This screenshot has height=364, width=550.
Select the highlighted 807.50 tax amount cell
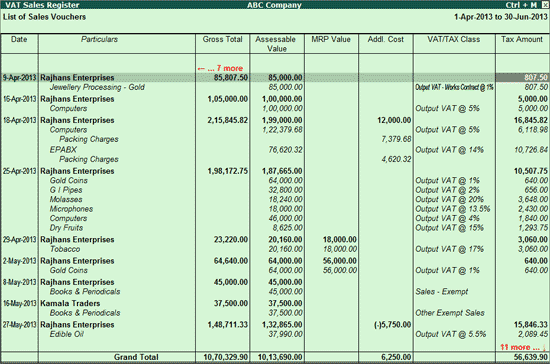522,77
